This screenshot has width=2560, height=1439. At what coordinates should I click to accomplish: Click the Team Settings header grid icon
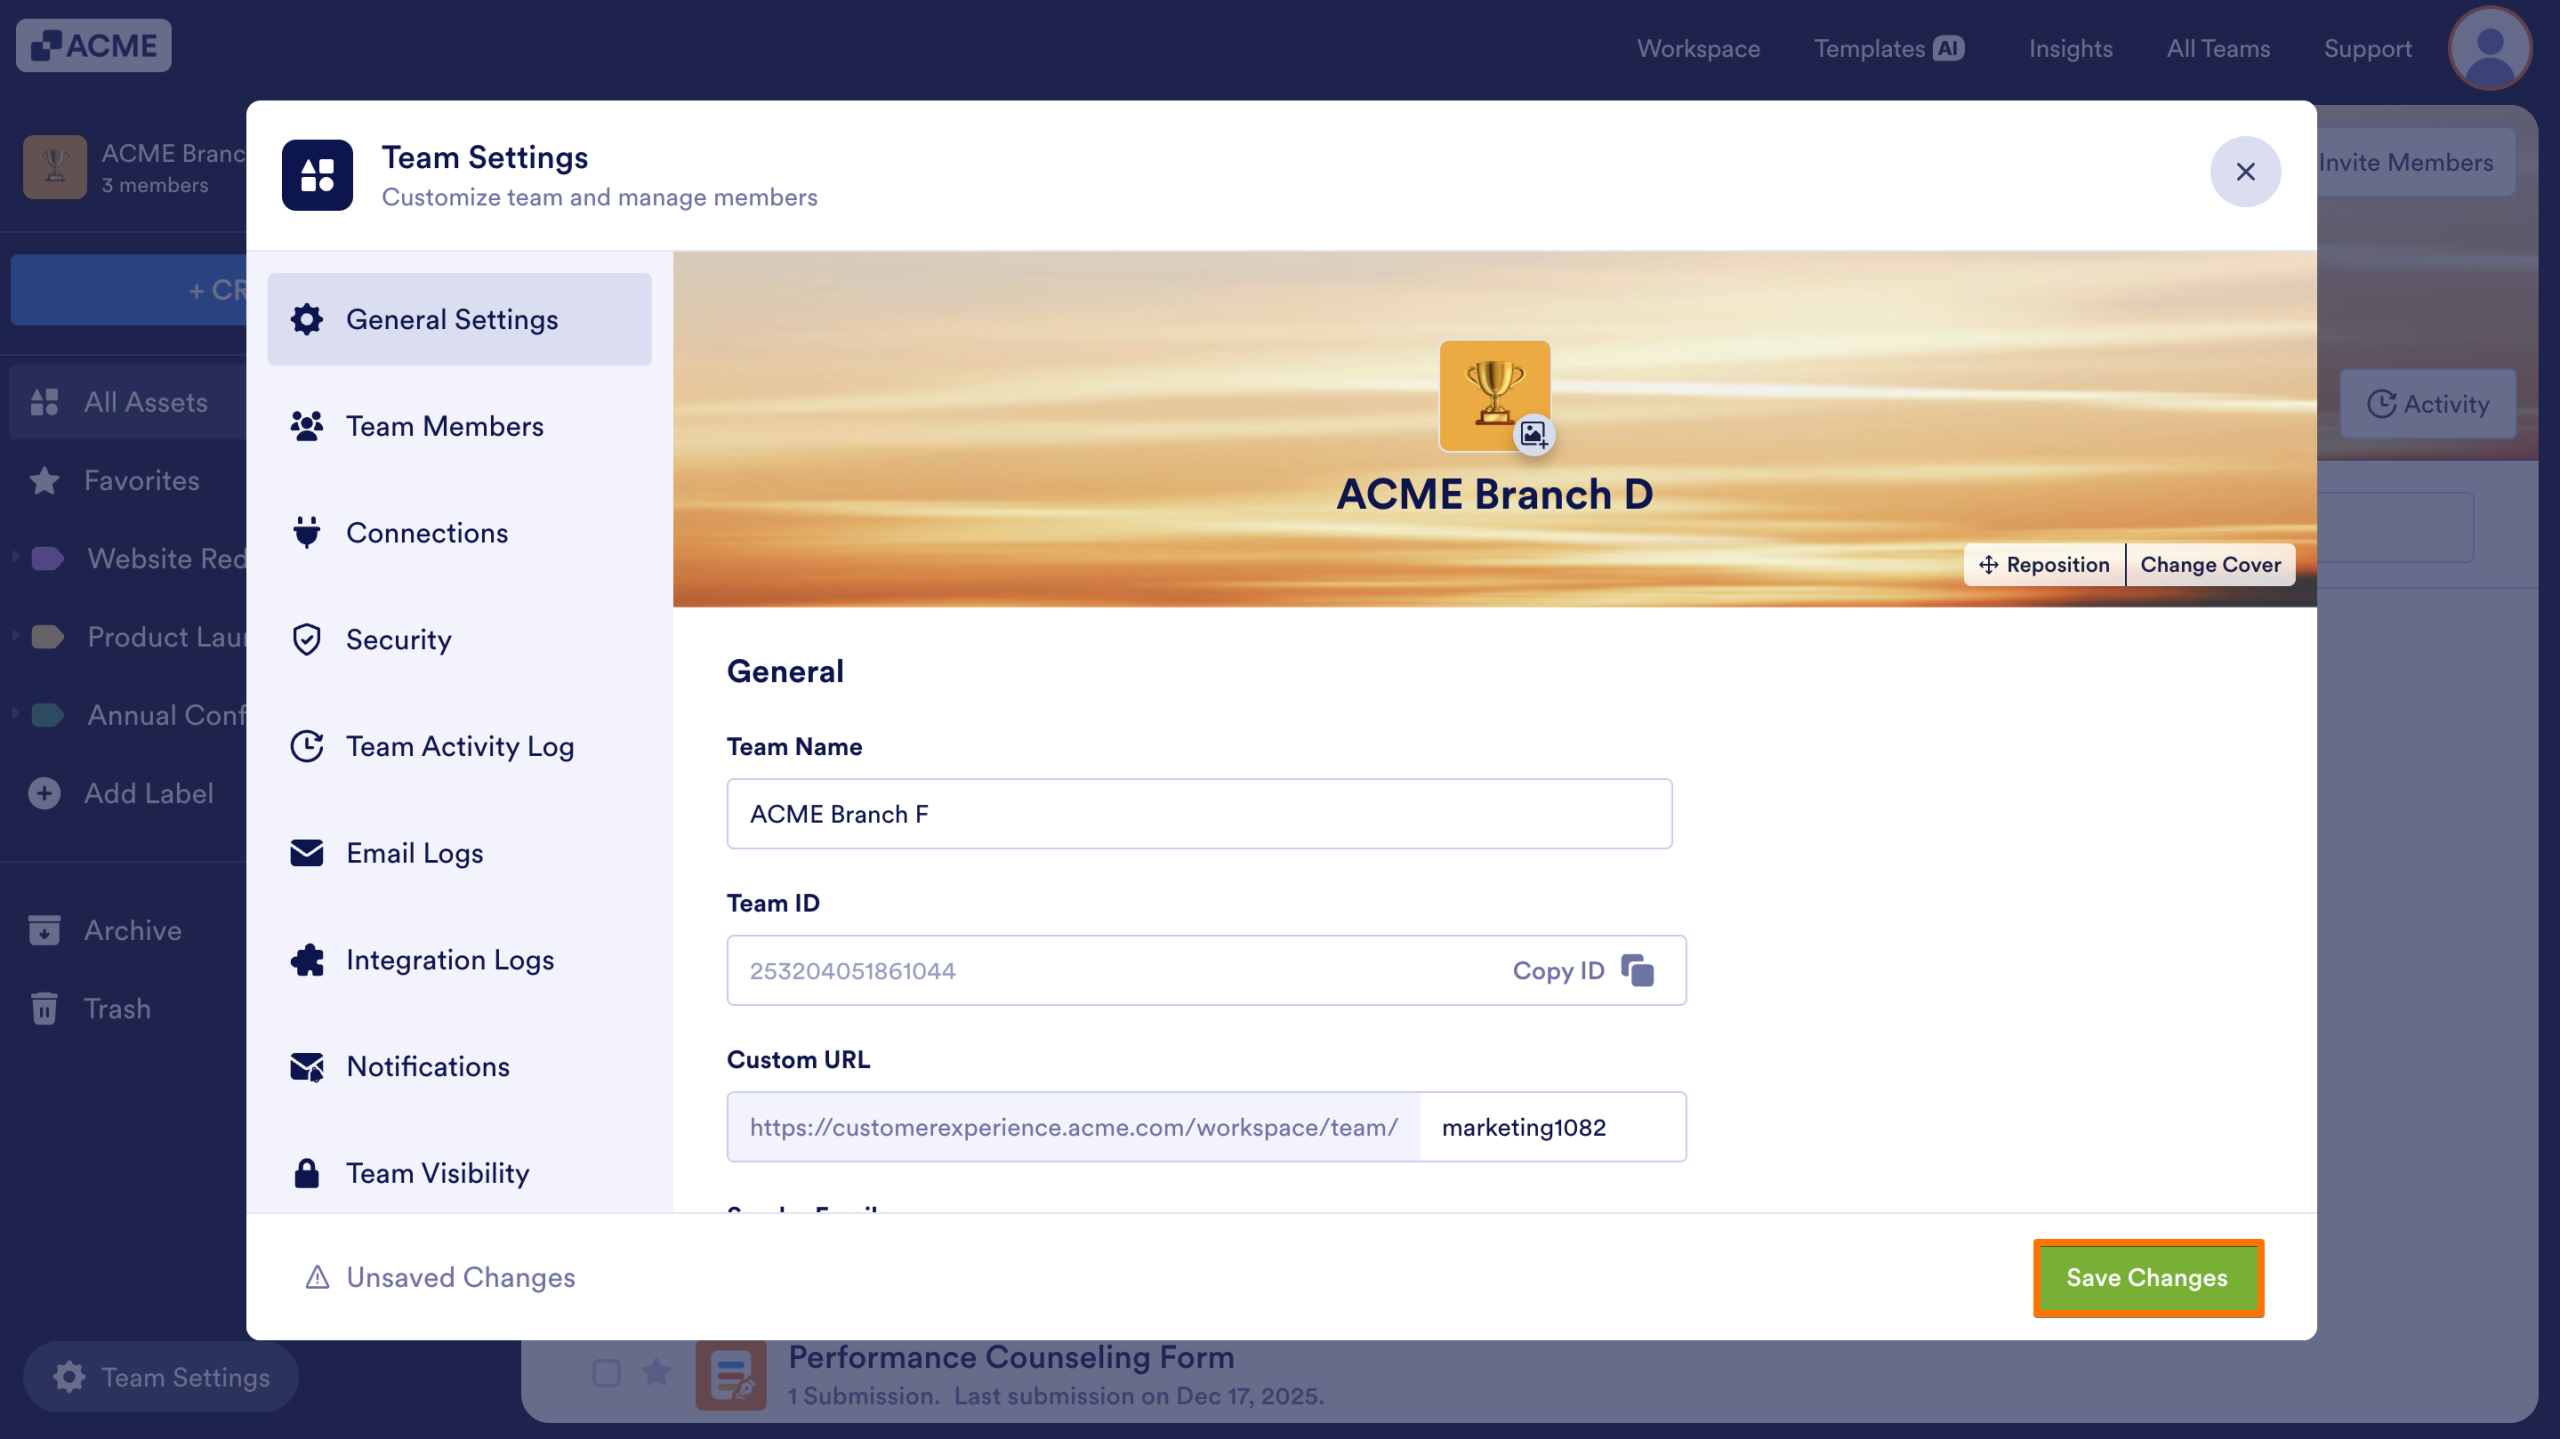pyautogui.click(x=317, y=175)
